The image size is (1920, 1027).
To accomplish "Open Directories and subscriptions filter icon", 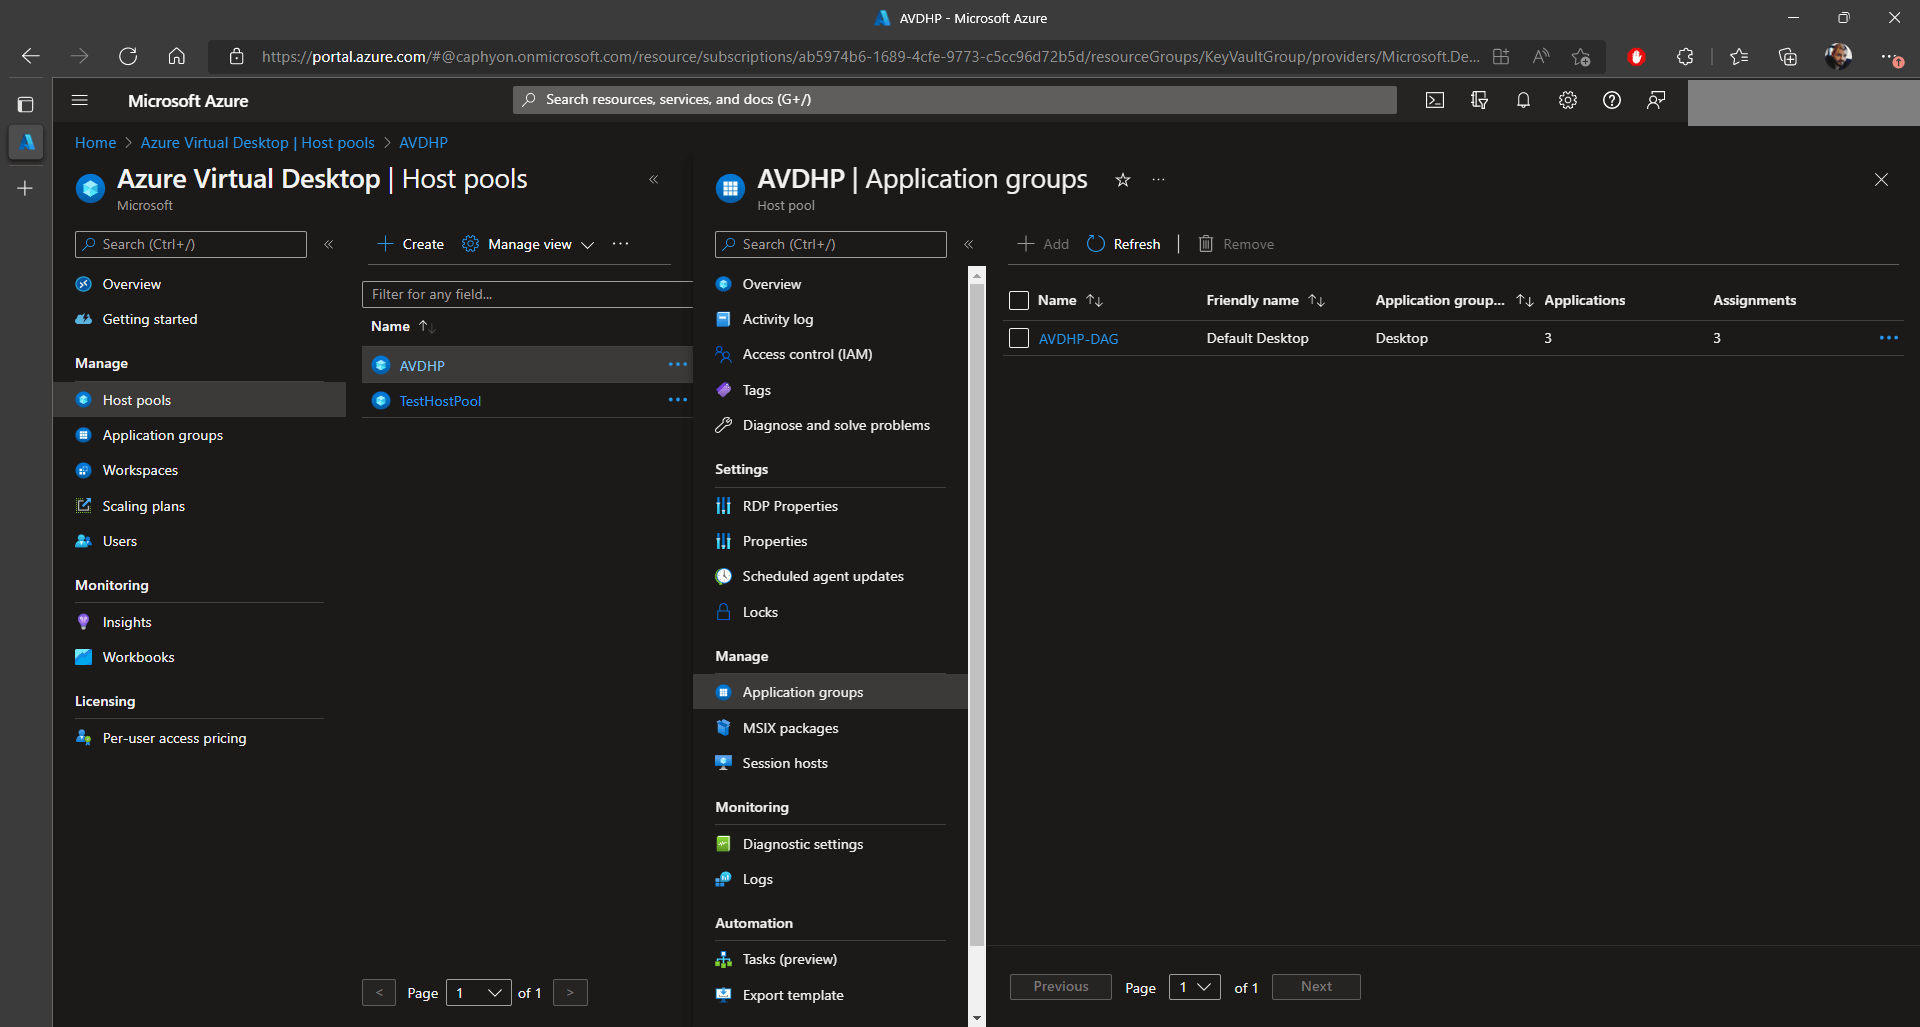I will point(1479,100).
